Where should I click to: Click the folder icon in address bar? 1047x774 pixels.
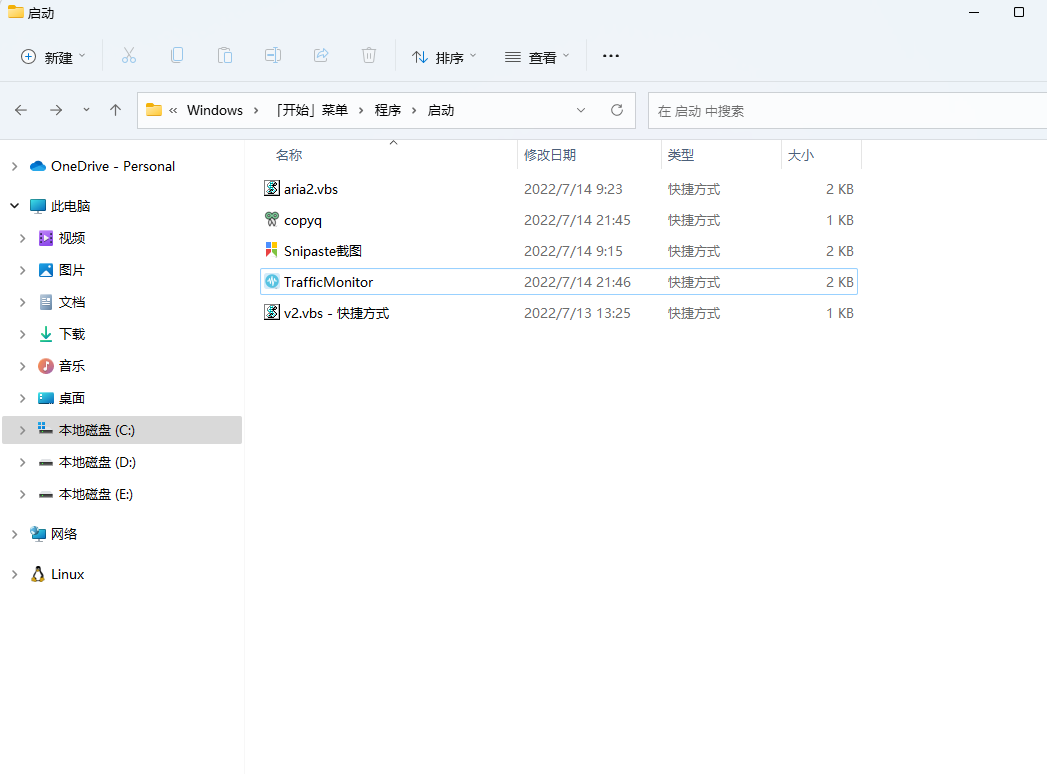click(154, 110)
